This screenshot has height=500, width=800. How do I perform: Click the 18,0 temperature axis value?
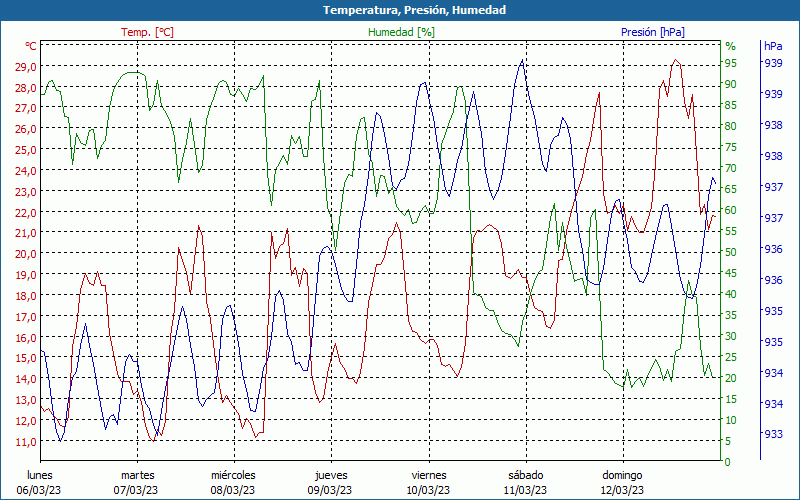[27, 296]
